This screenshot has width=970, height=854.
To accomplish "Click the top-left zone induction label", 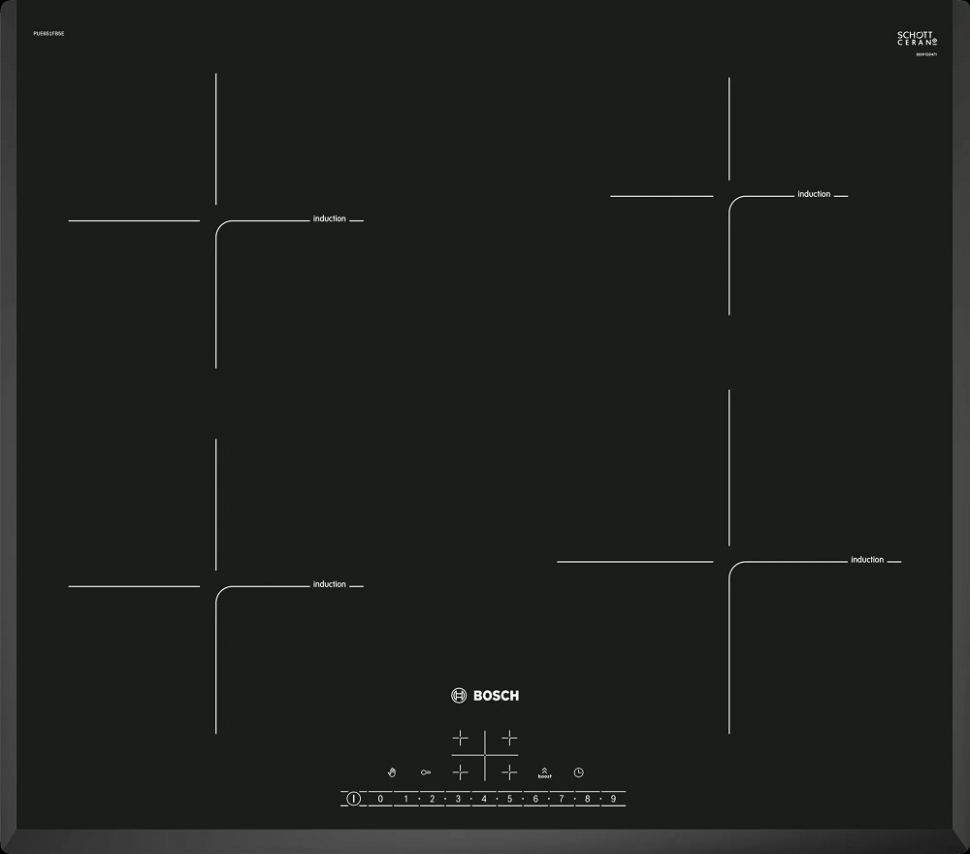I will point(329,218).
